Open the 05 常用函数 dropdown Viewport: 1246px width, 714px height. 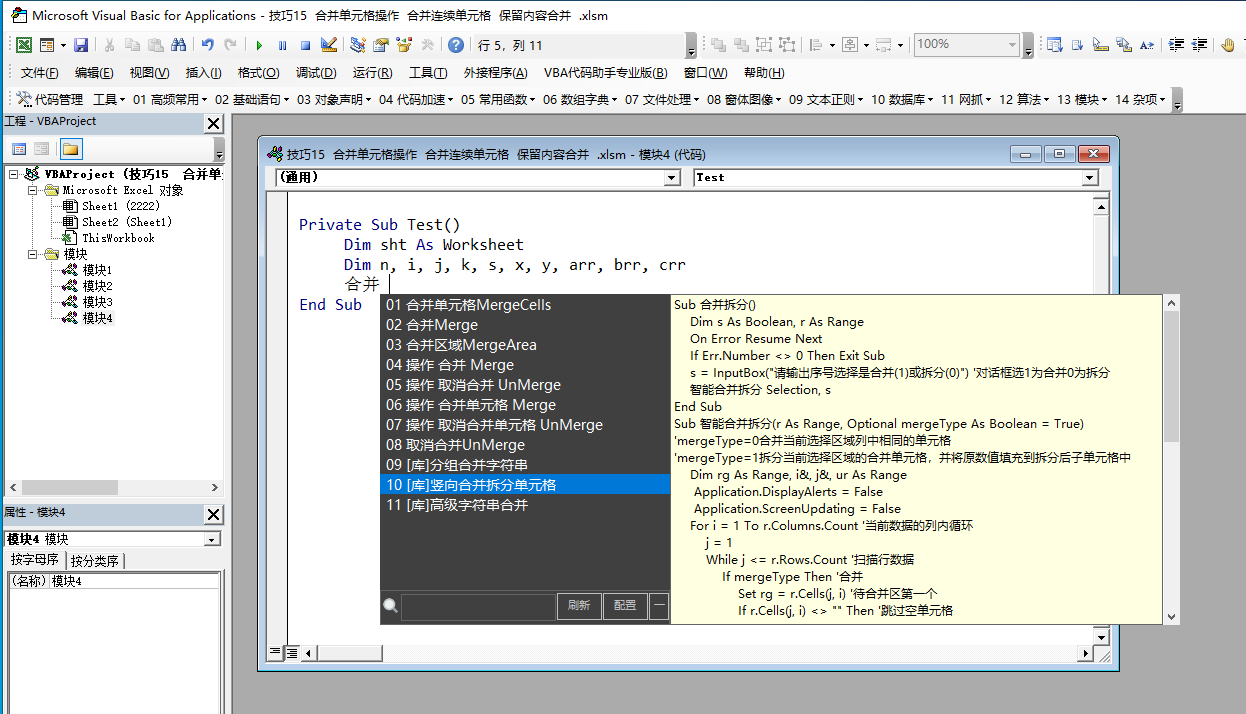coord(499,99)
